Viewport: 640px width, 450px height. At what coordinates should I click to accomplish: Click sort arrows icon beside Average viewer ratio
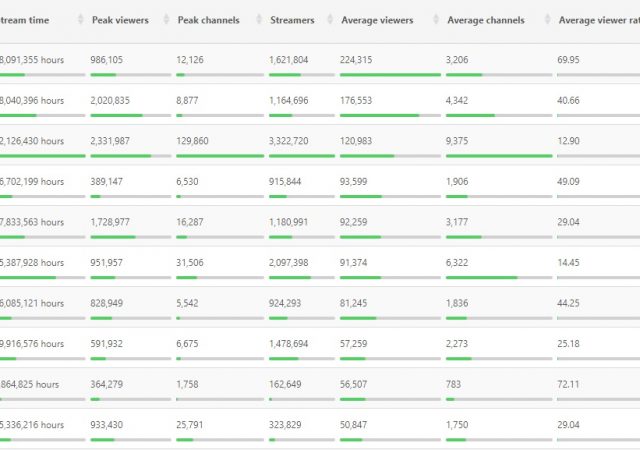tap(636, 20)
